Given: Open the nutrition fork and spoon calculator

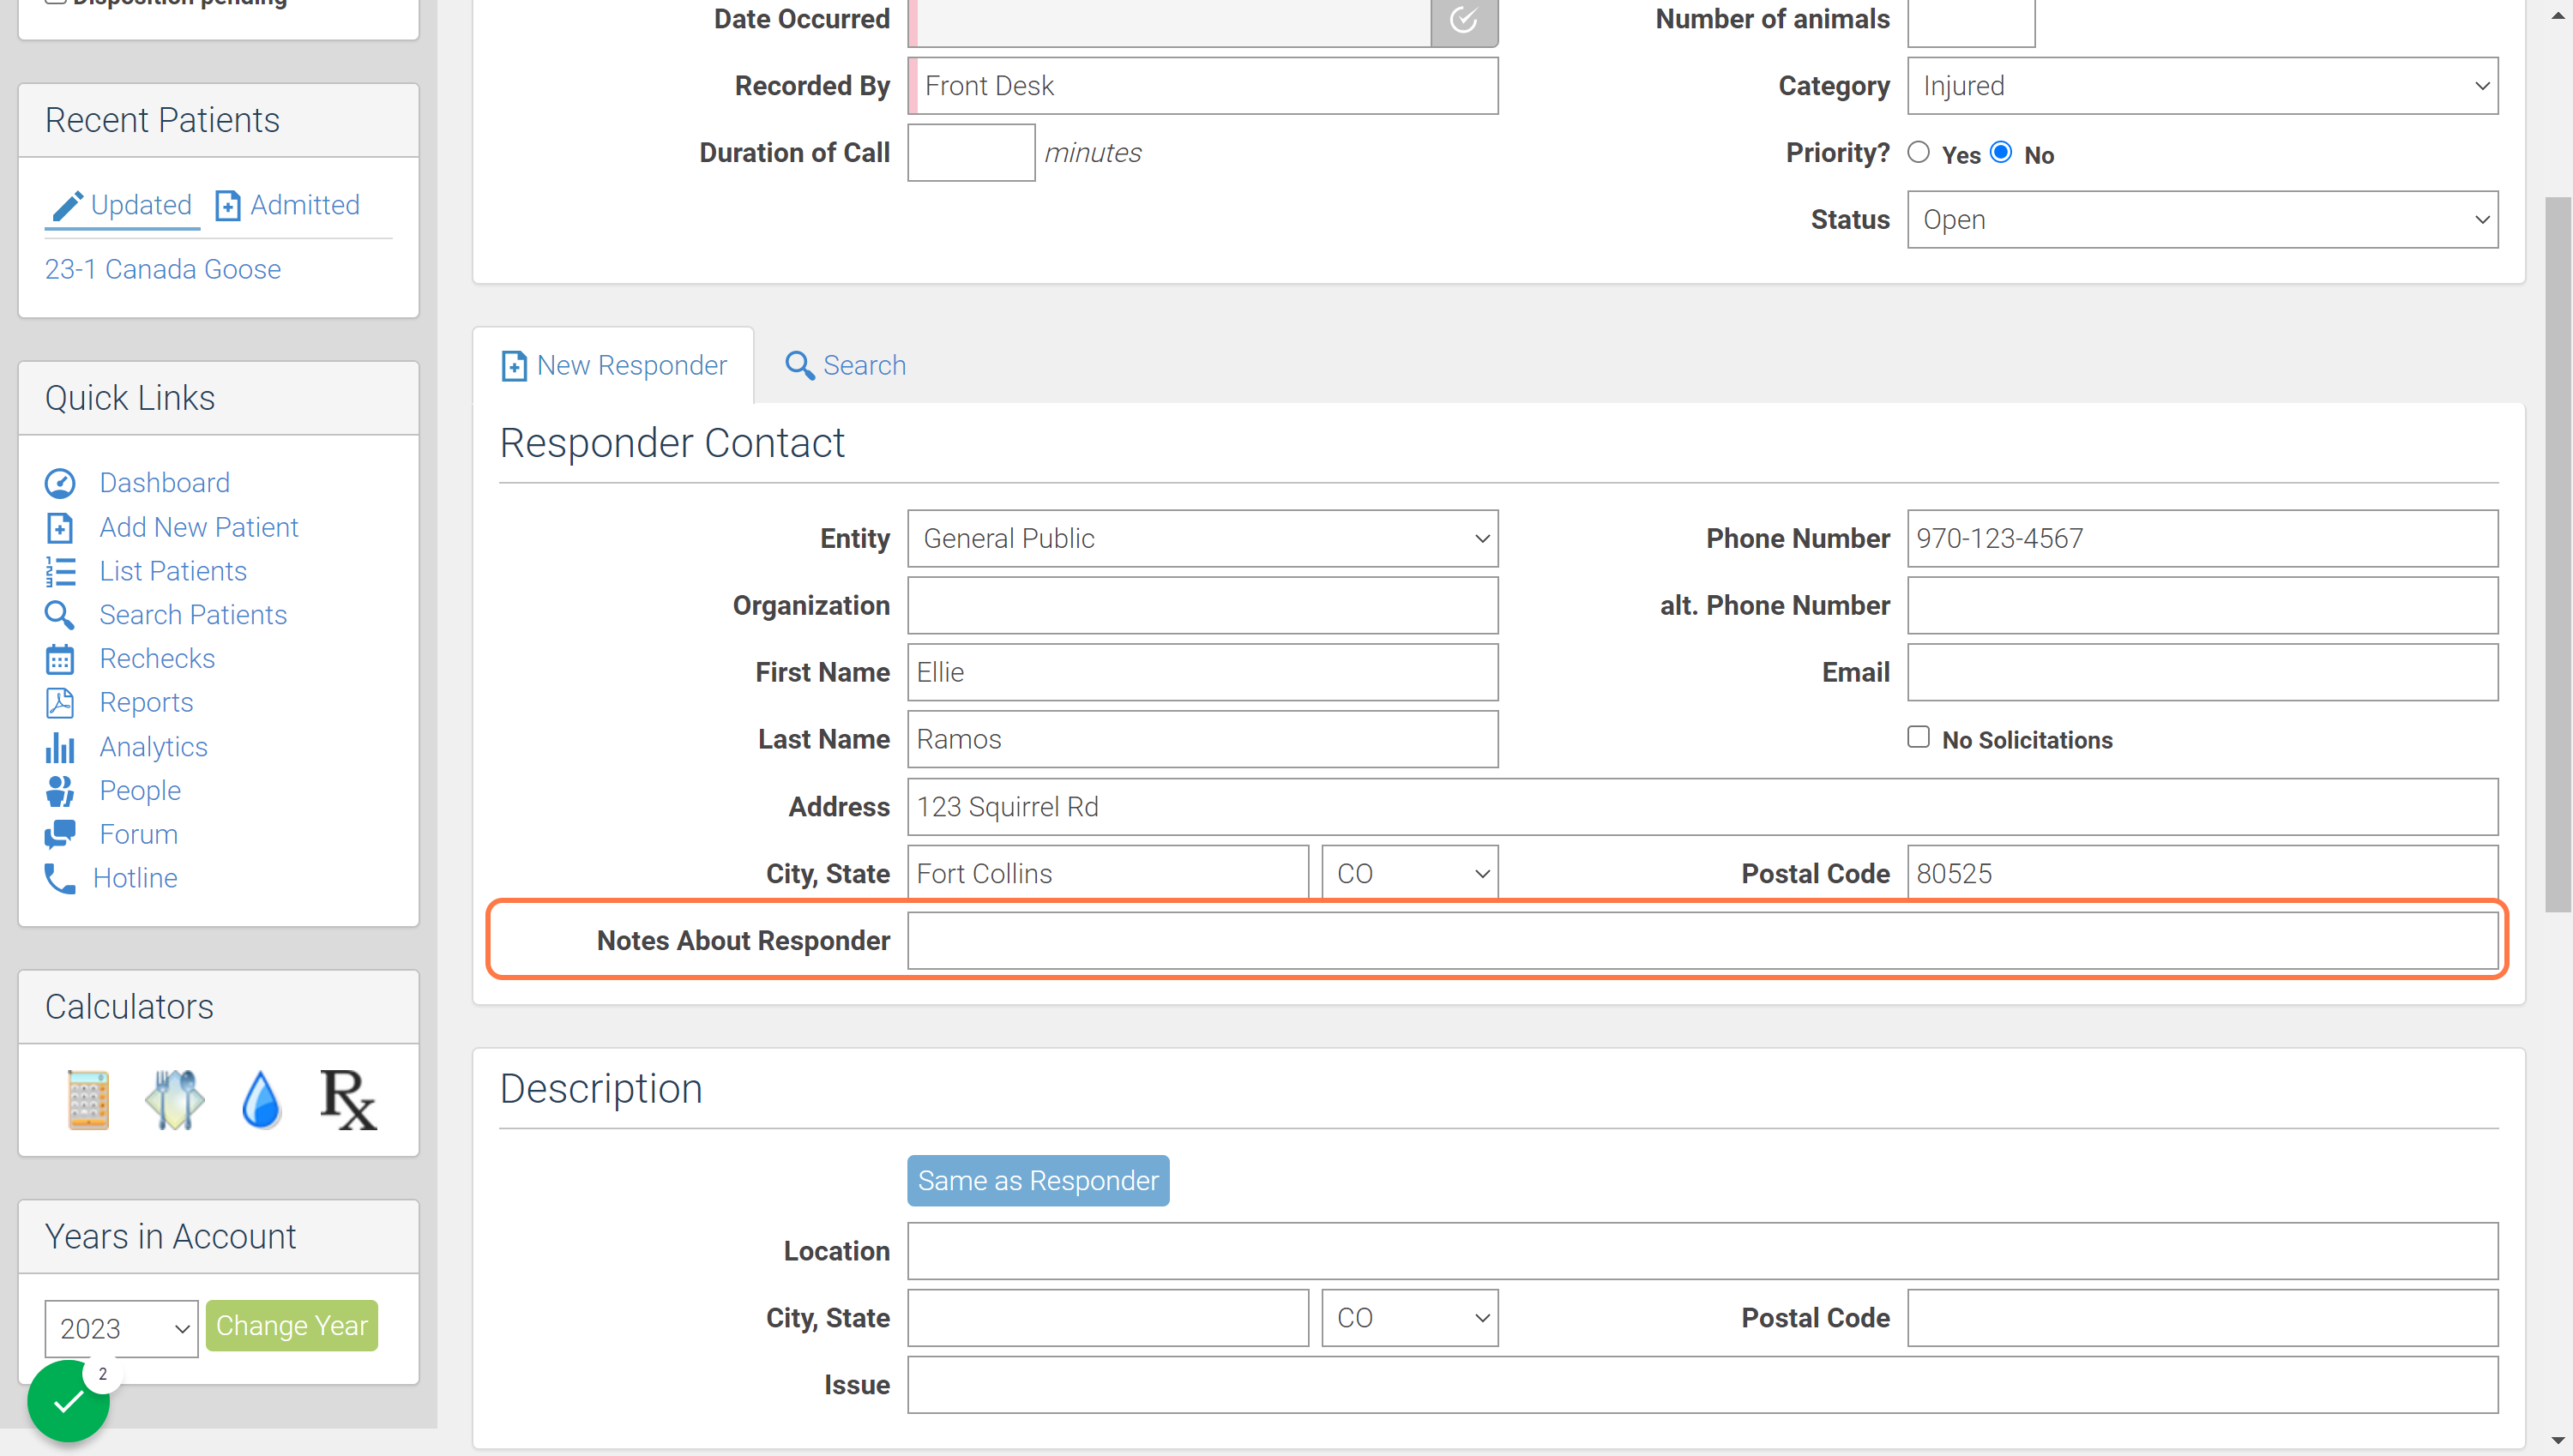Looking at the screenshot, I should [175, 1099].
